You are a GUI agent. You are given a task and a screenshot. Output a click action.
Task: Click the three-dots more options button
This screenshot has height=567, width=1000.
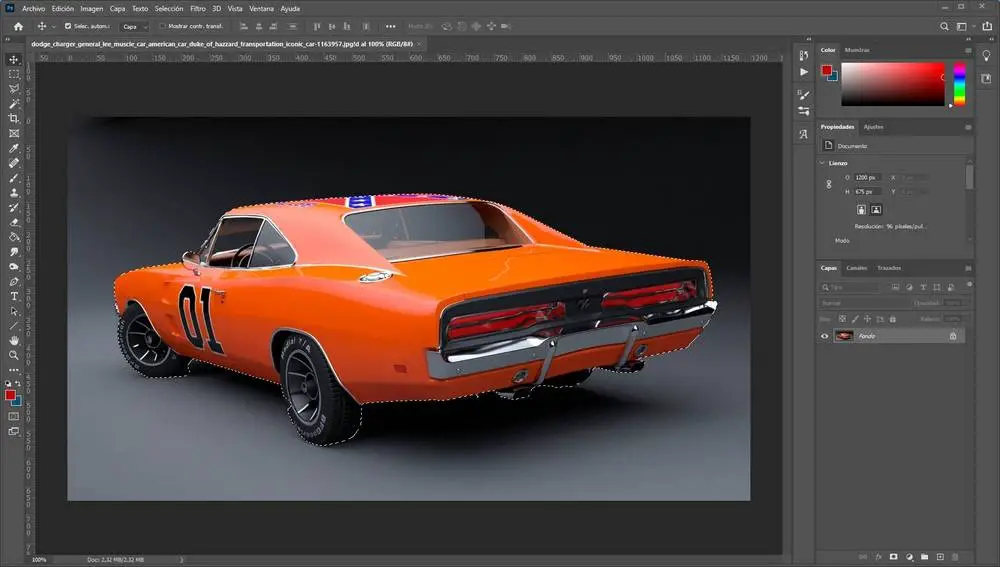pyautogui.click(x=390, y=26)
